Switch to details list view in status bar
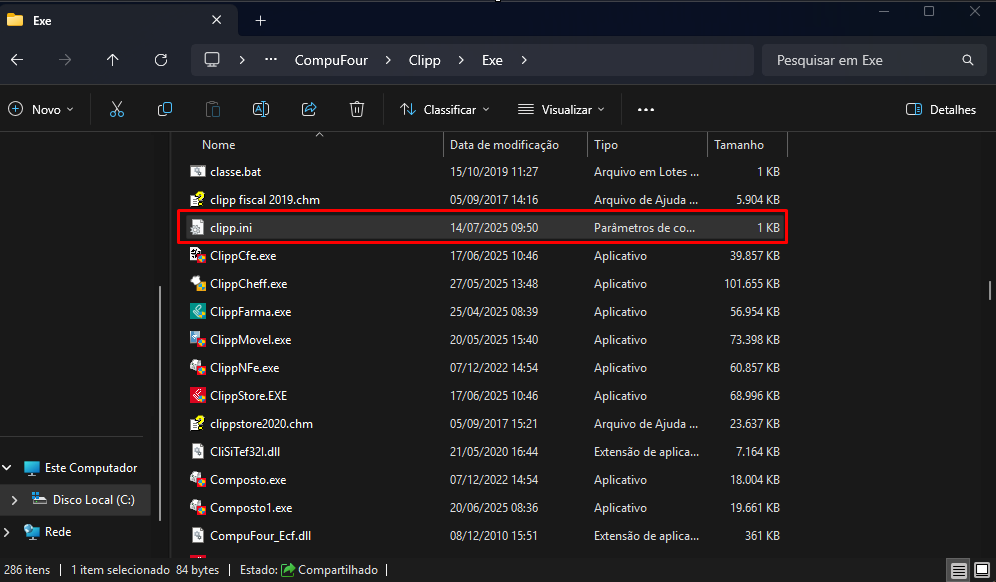996x582 pixels. pos(958,570)
